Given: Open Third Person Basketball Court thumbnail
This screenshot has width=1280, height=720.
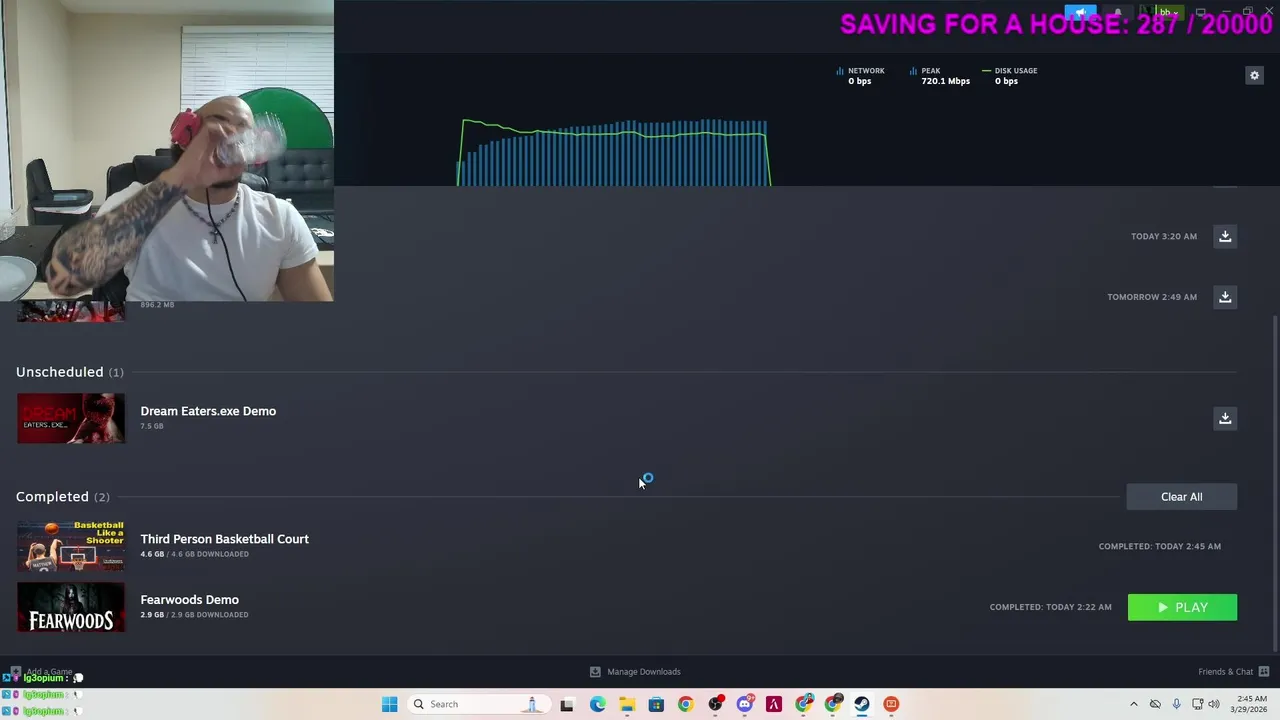Looking at the screenshot, I should pyautogui.click(x=71, y=546).
